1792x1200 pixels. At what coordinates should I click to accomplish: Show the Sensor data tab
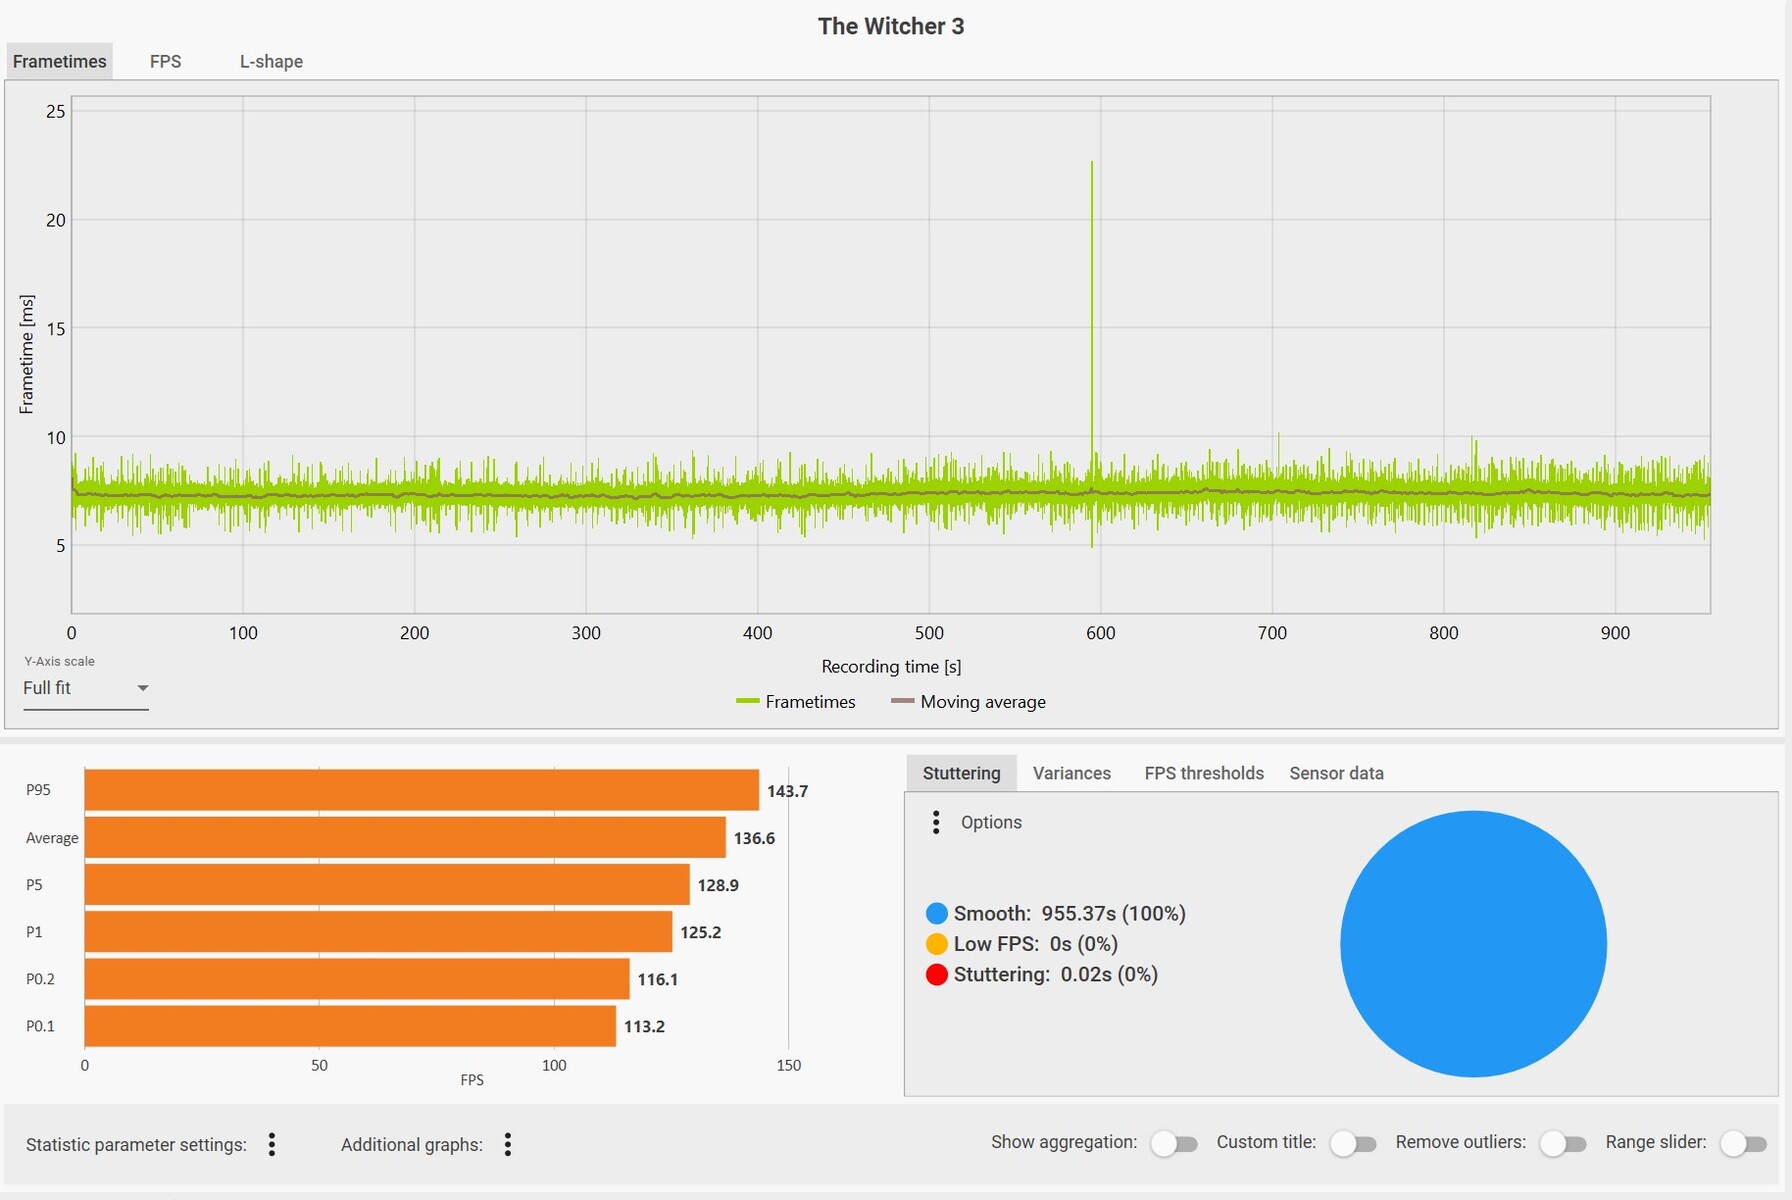coord(1336,773)
